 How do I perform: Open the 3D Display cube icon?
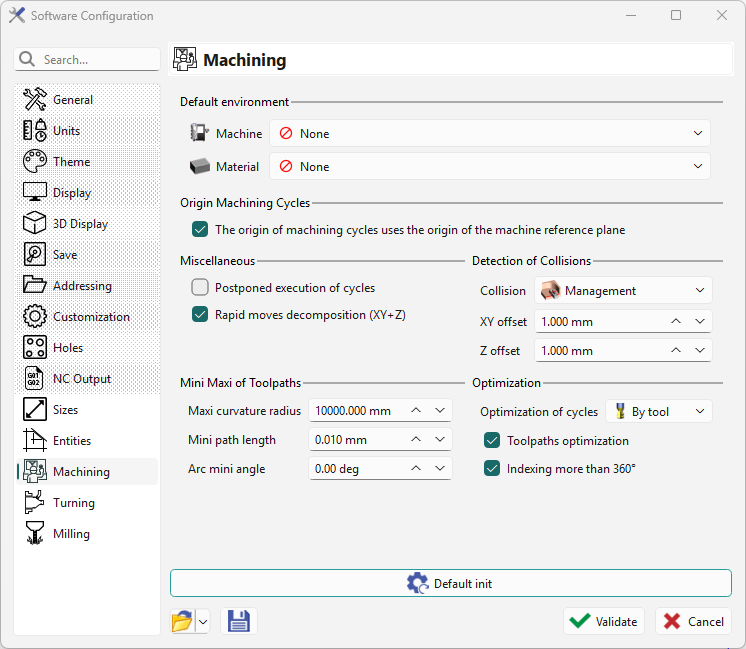[35, 224]
